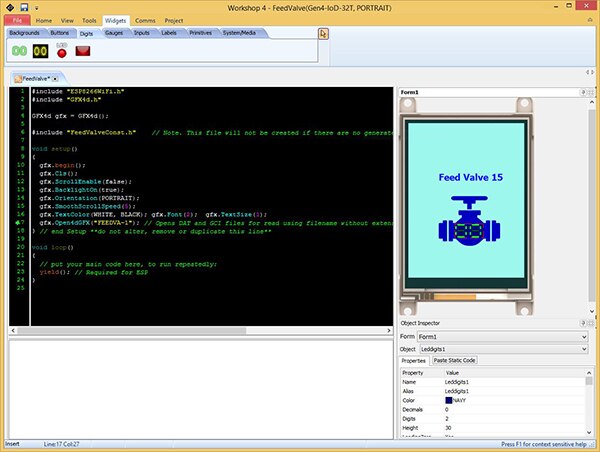Image resolution: width=600 pixels, height=452 pixels.
Task: Open the quick access toolbar dropdown arrow
Action: point(37,6)
